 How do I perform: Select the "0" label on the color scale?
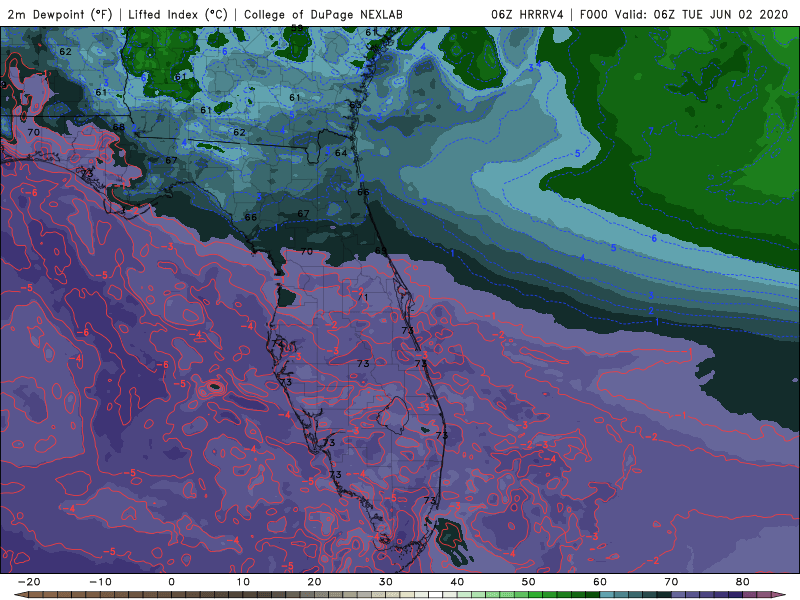(x=171, y=582)
